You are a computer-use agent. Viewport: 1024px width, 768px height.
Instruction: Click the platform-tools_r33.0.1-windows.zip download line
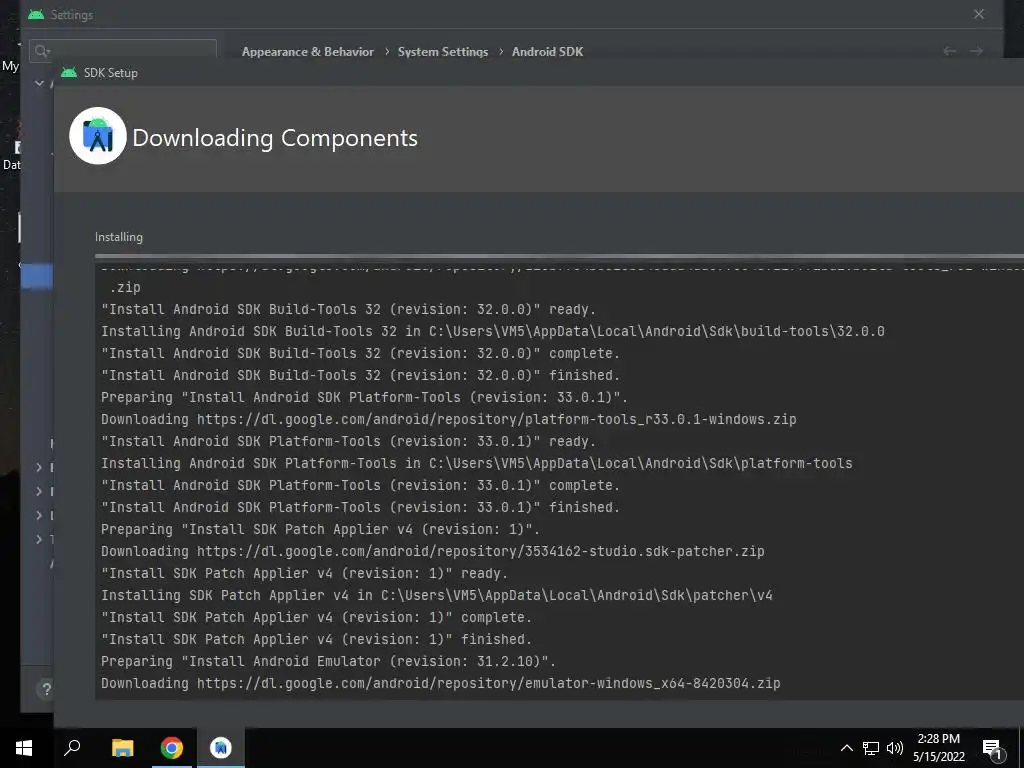(449, 419)
